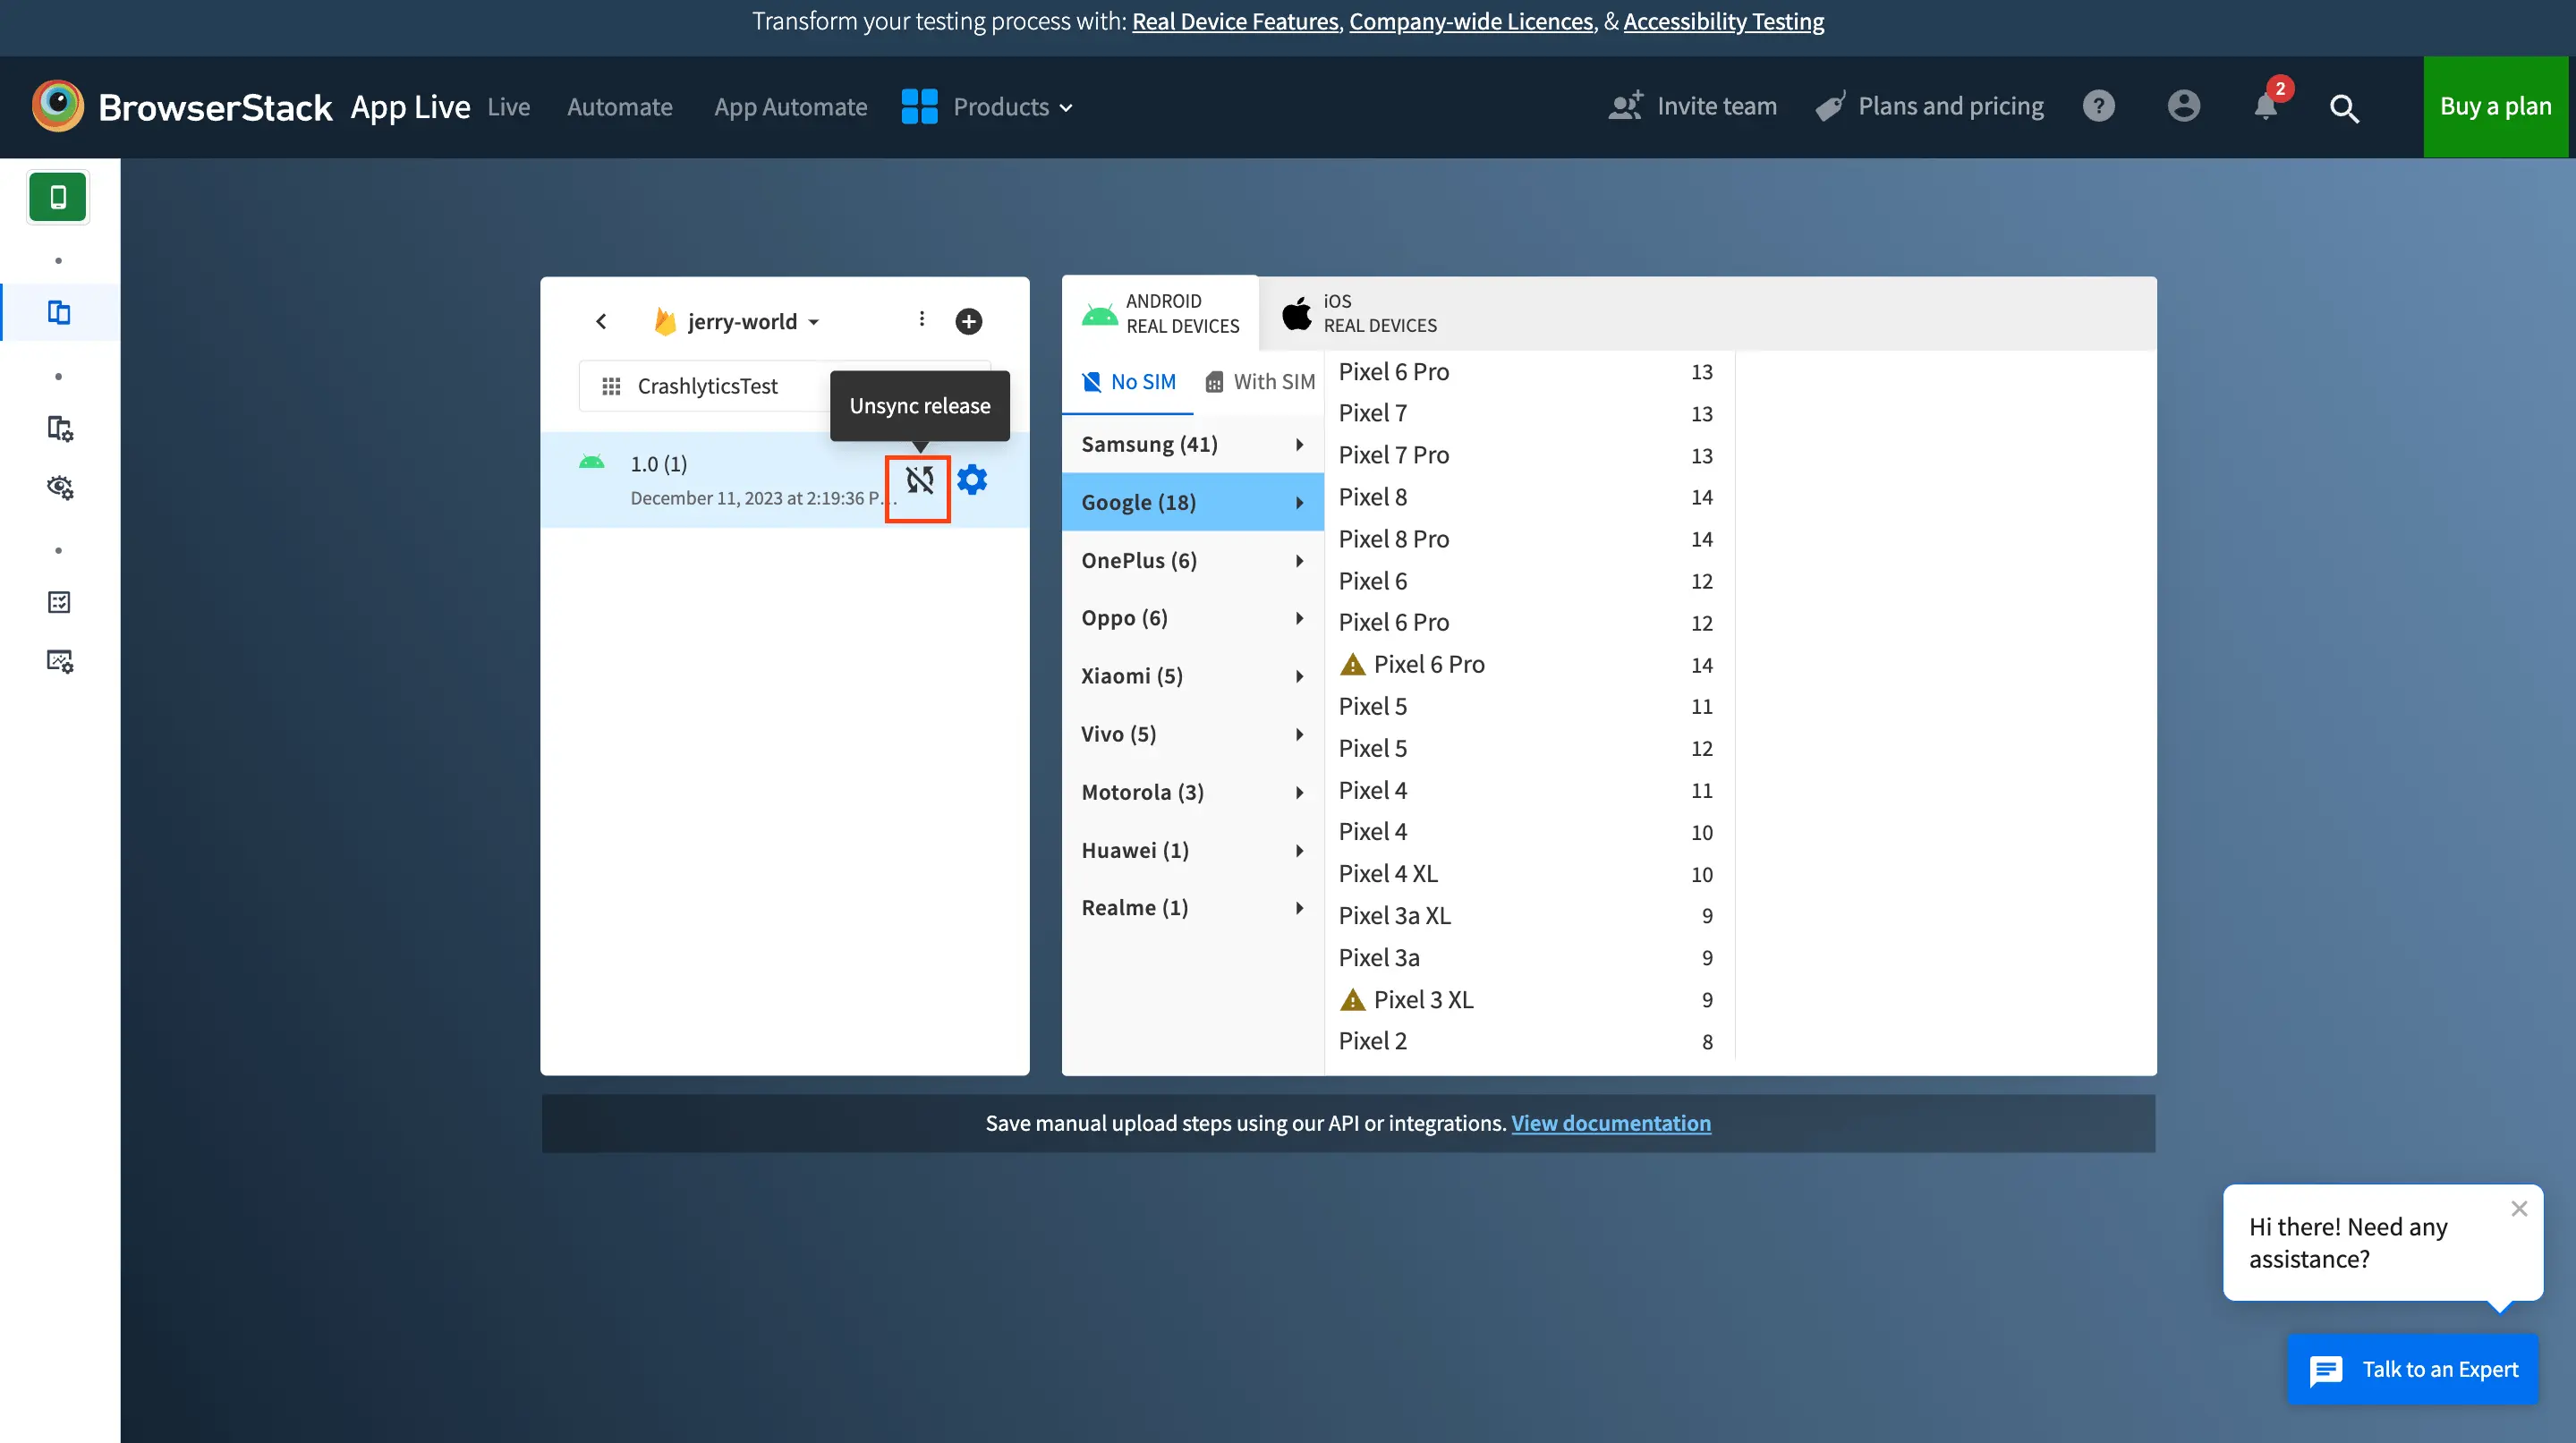The width and height of the screenshot is (2576, 1443).
Task: Open the three-dot options menu
Action: coord(921,319)
